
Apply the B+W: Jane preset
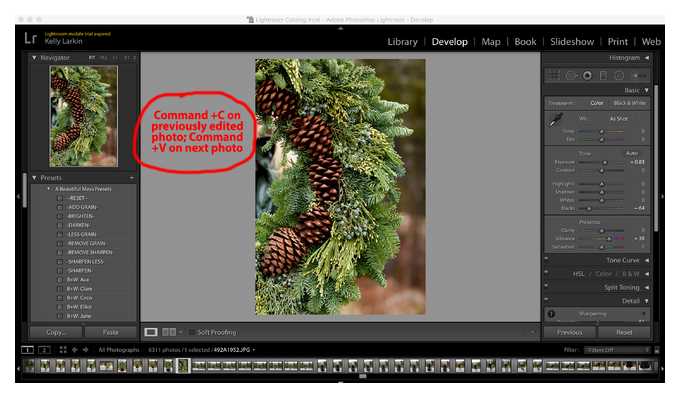(x=79, y=316)
